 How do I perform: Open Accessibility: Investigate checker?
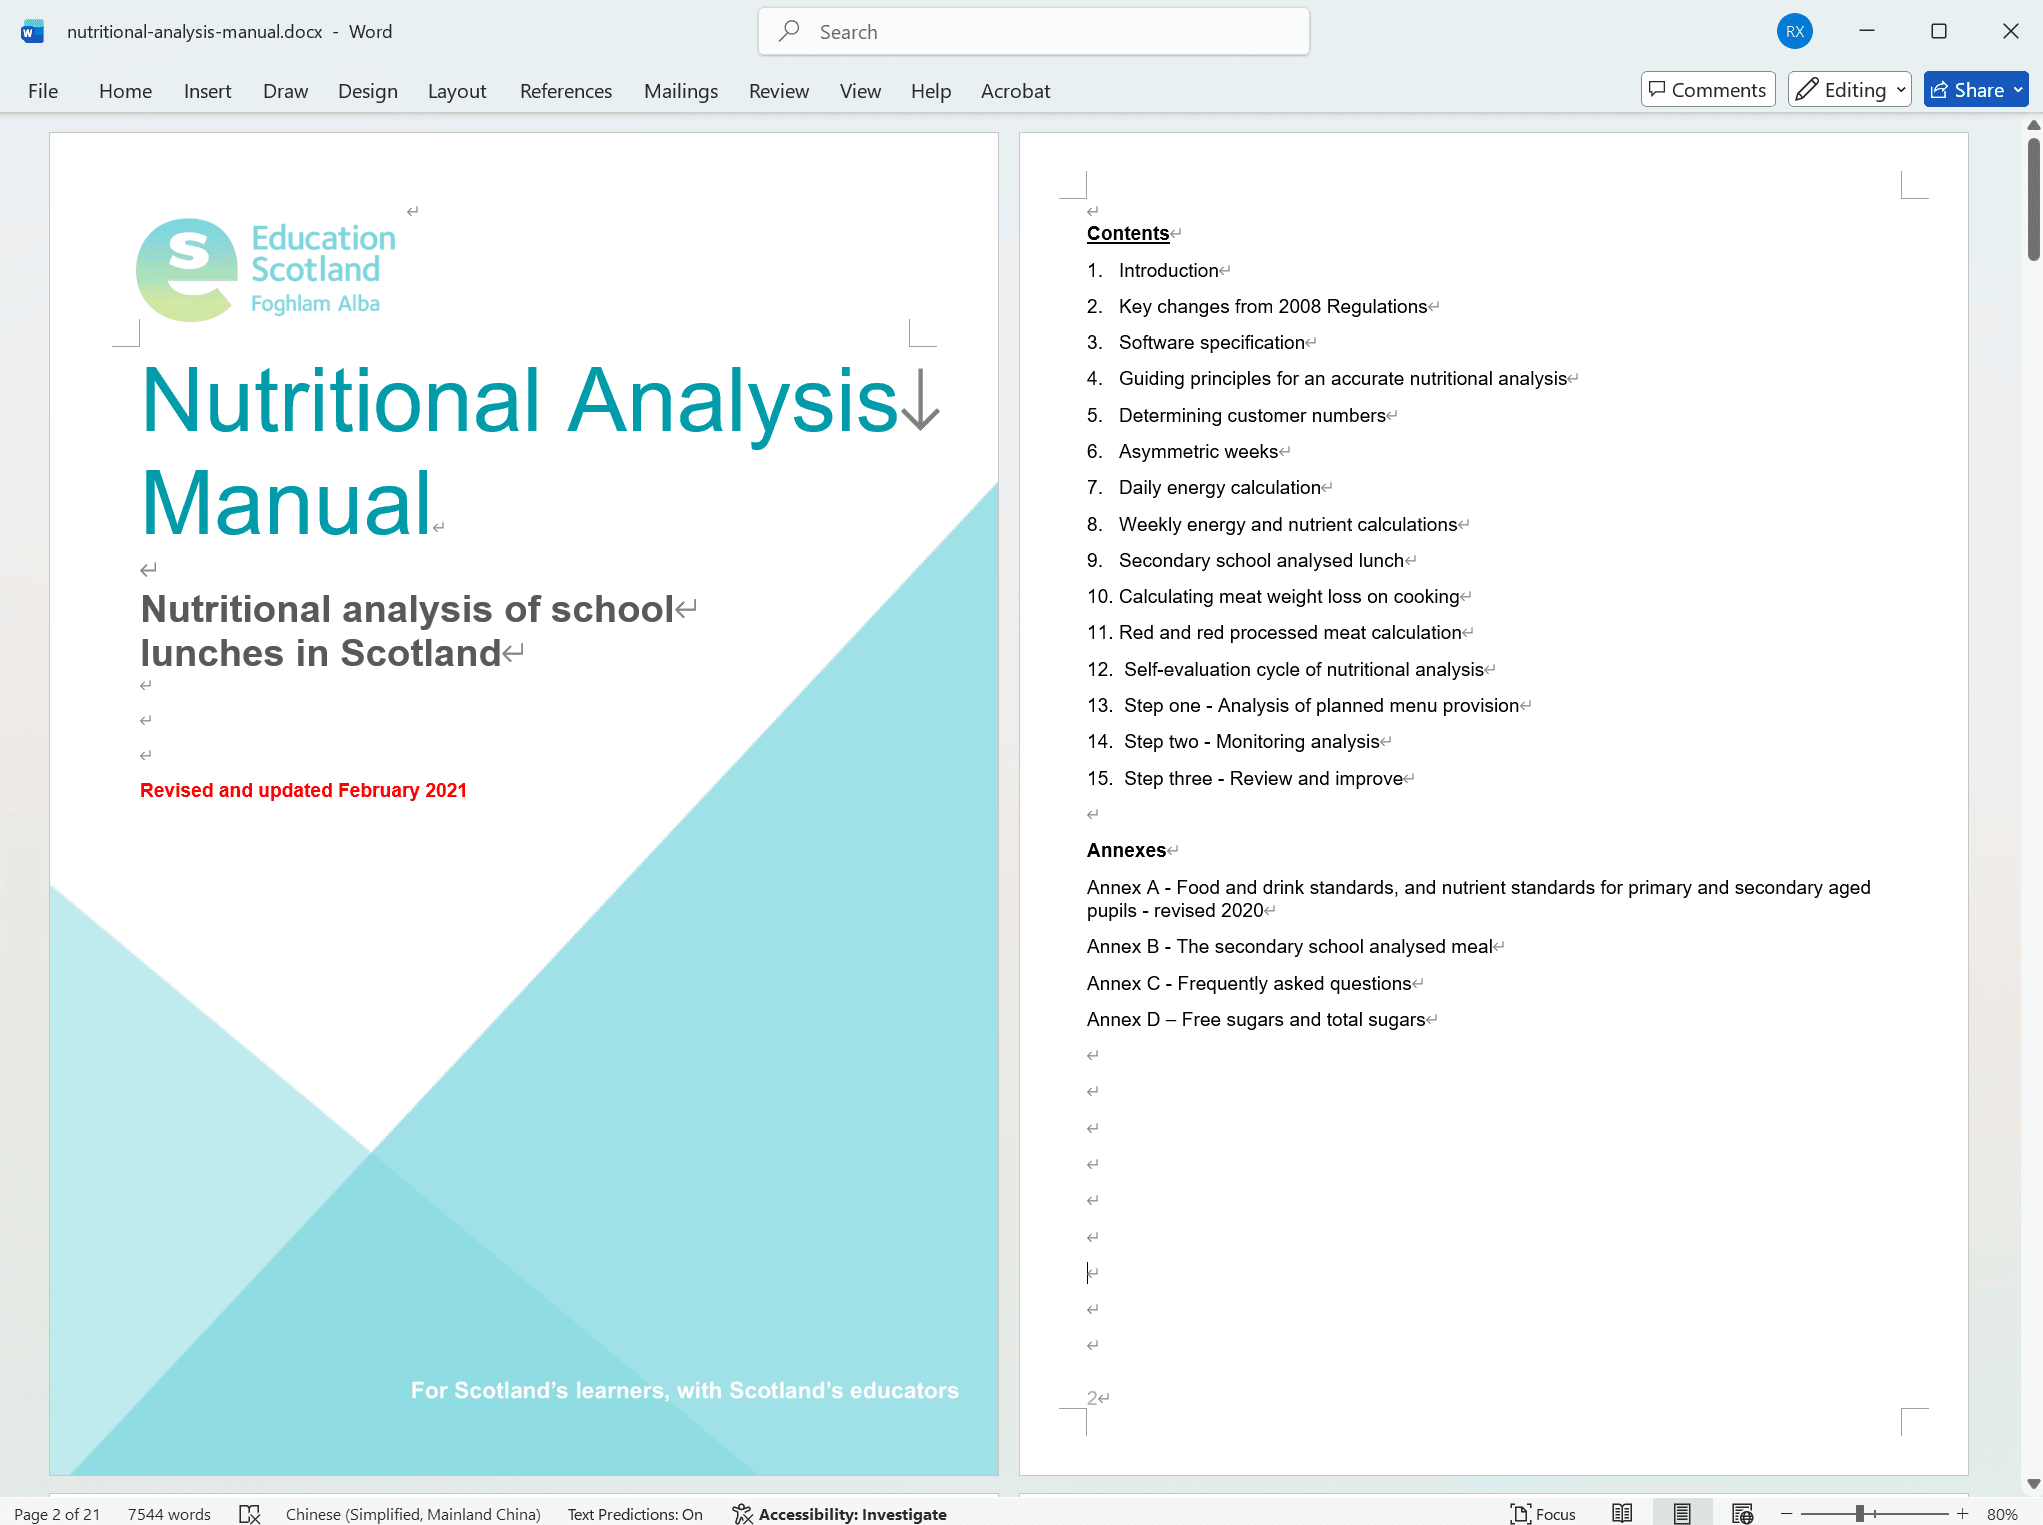point(839,1514)
